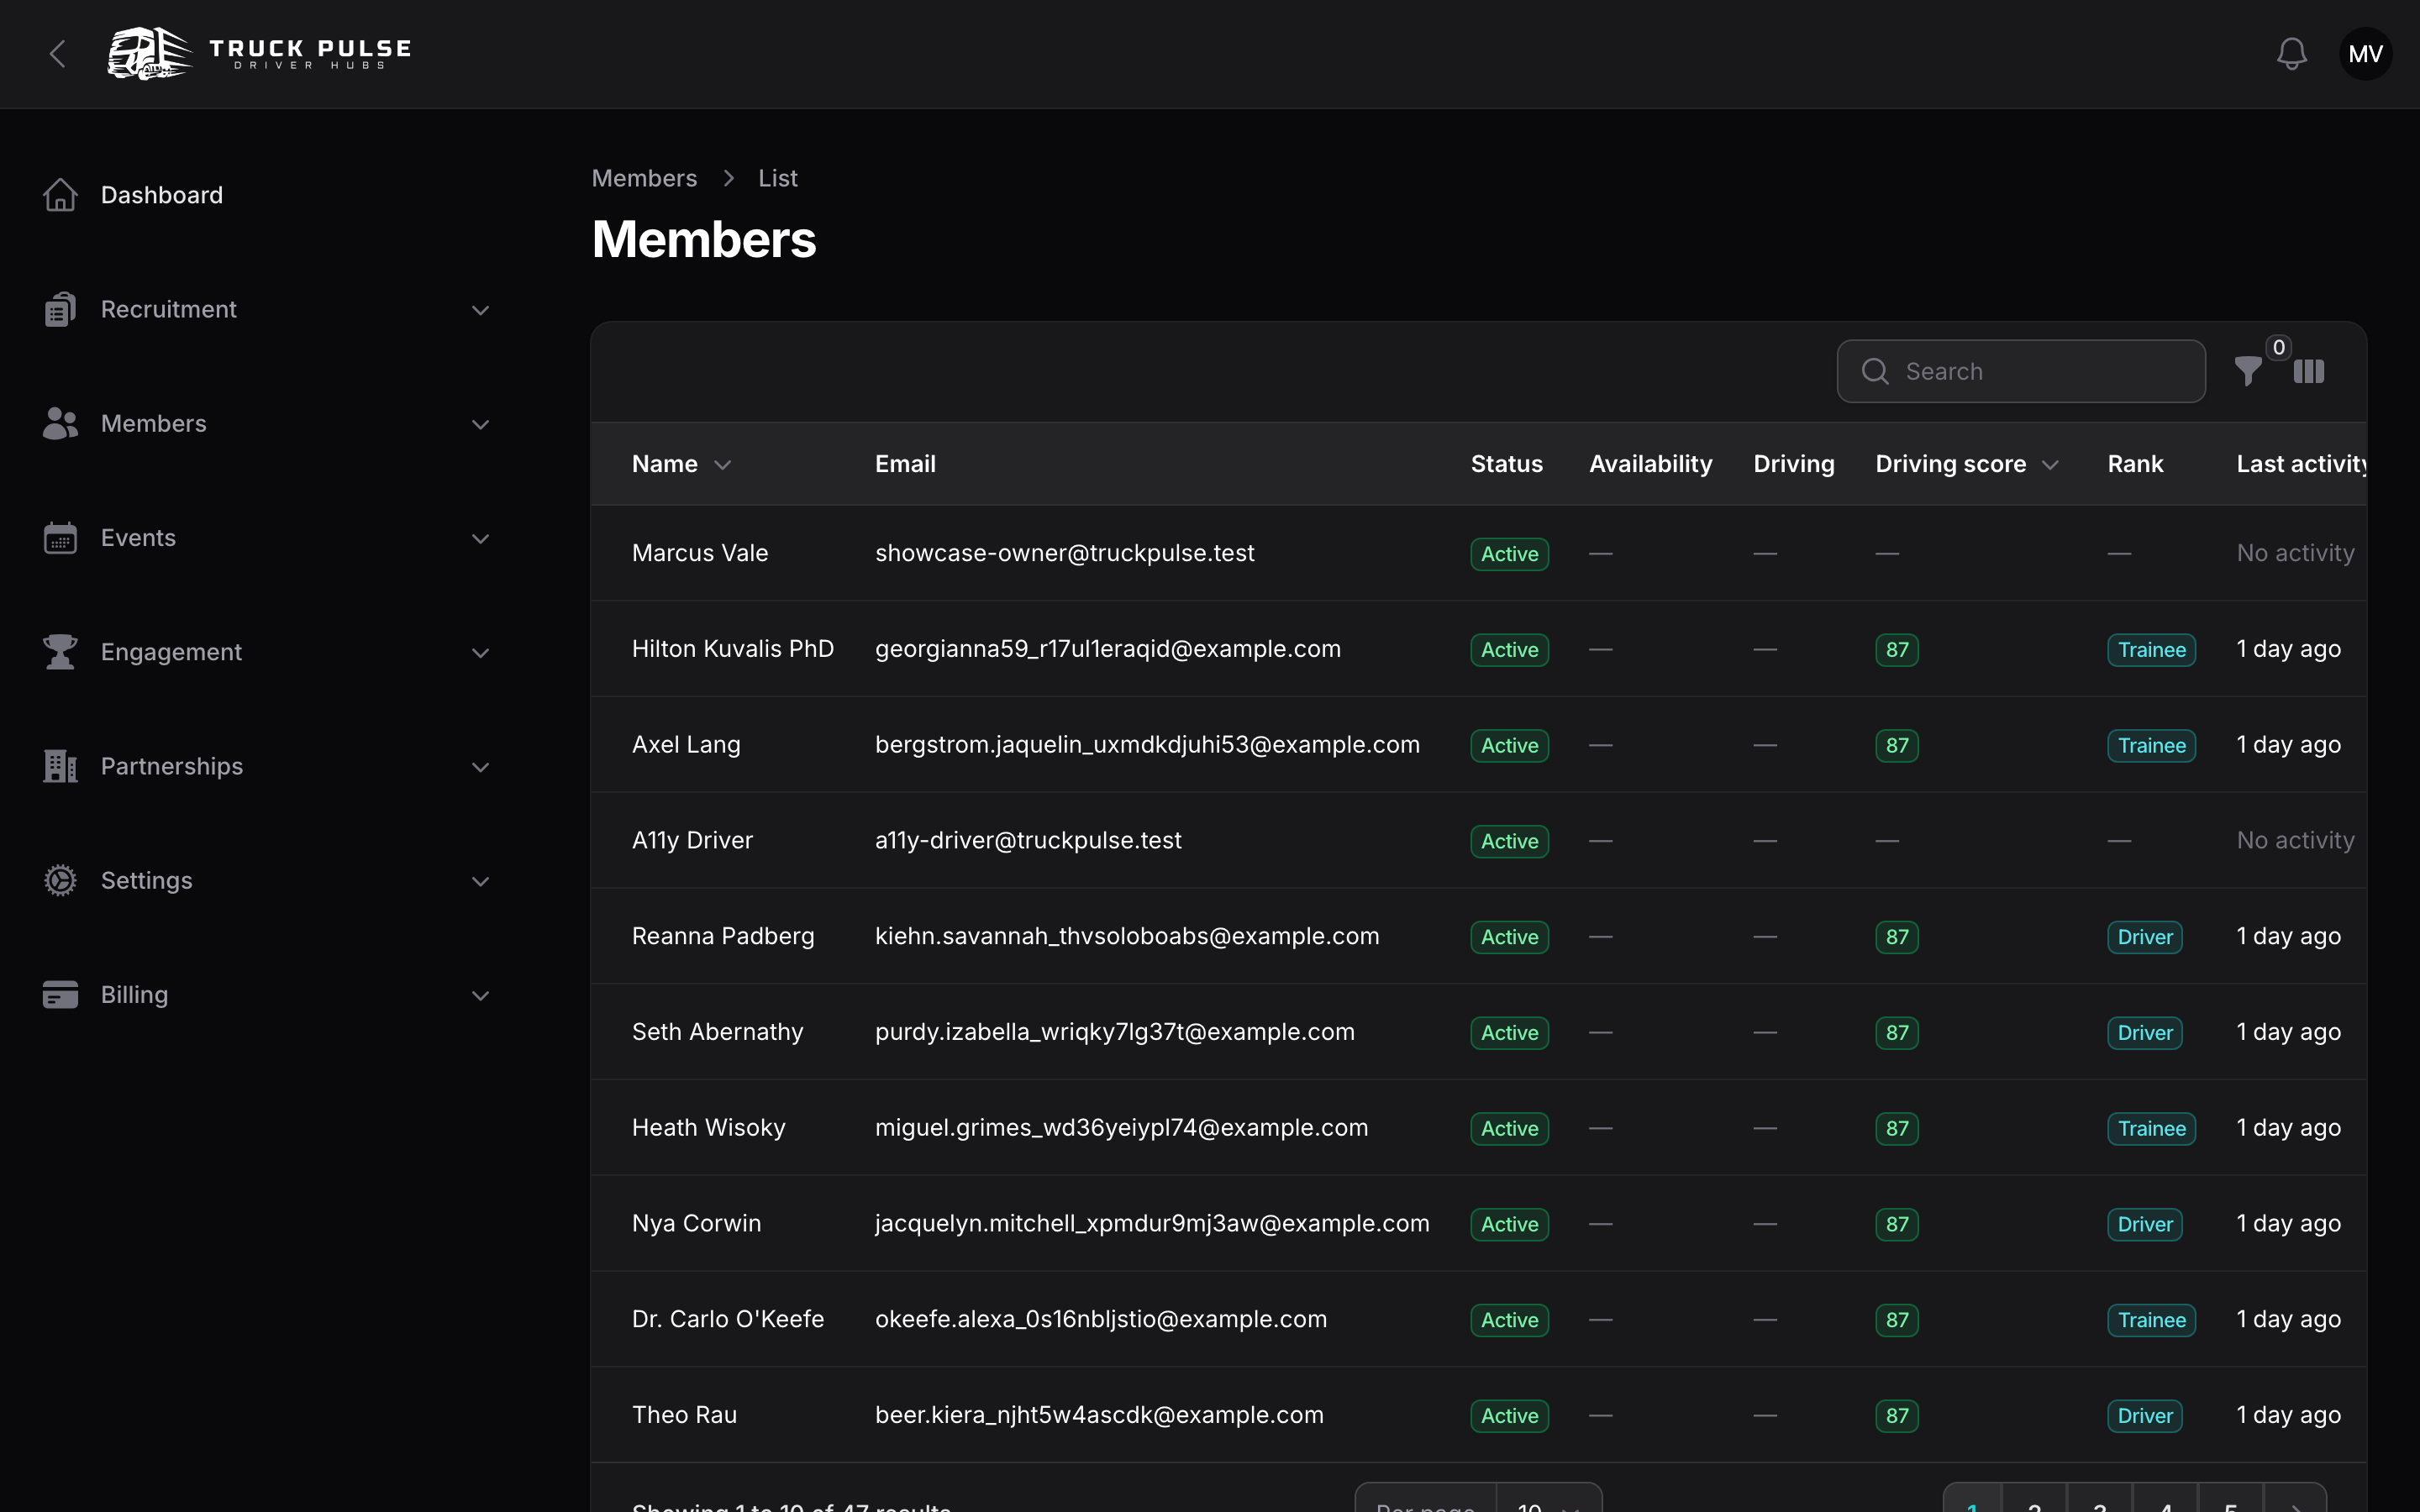The width and height of the screenshot is (2420, 1512).
Task: Toggle table columns icon
Action: [2308, 371]
